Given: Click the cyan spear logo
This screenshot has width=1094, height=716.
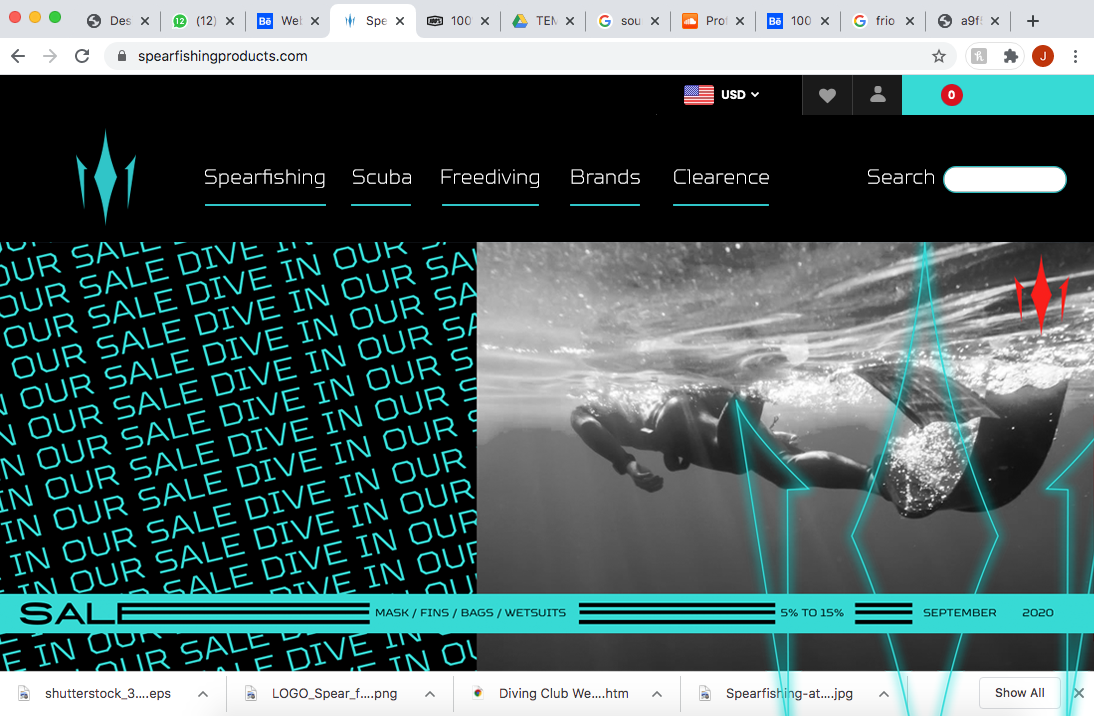Looking at the screenshot, I should point(106,177).
